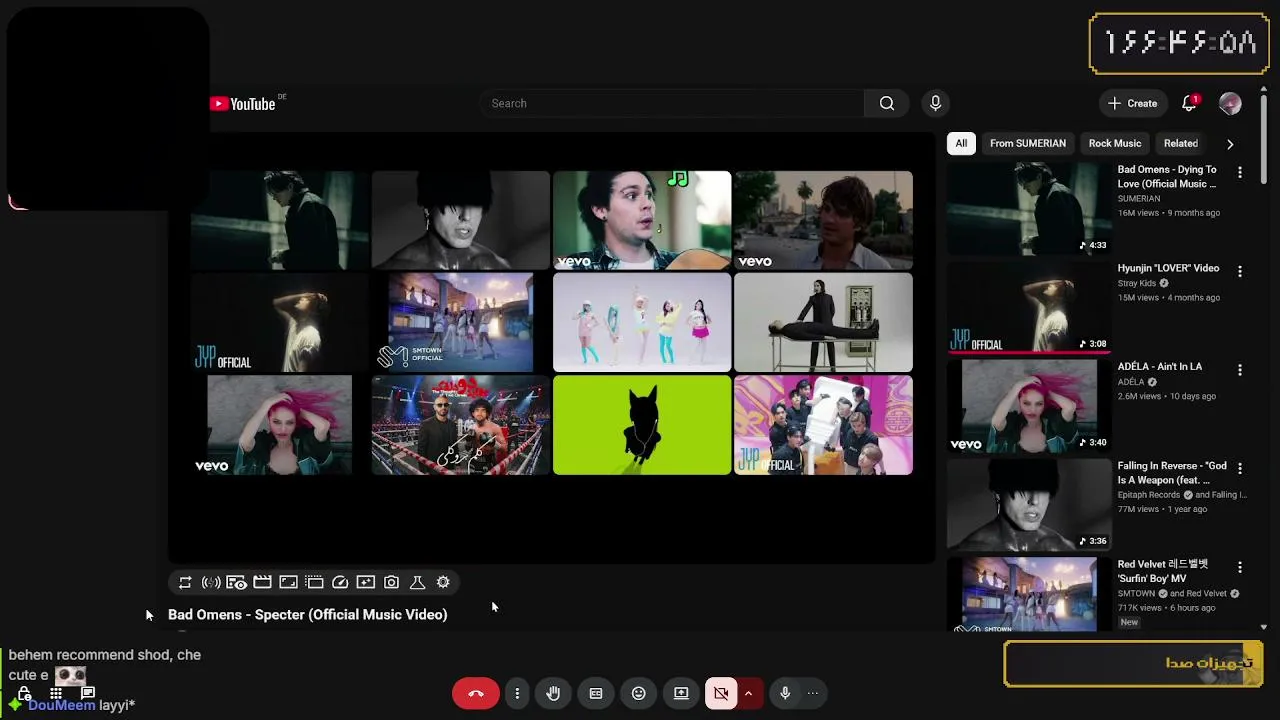Share screen with the present icon
The width and height of the screenshot is (1280, 720).
tap(681, 693)
